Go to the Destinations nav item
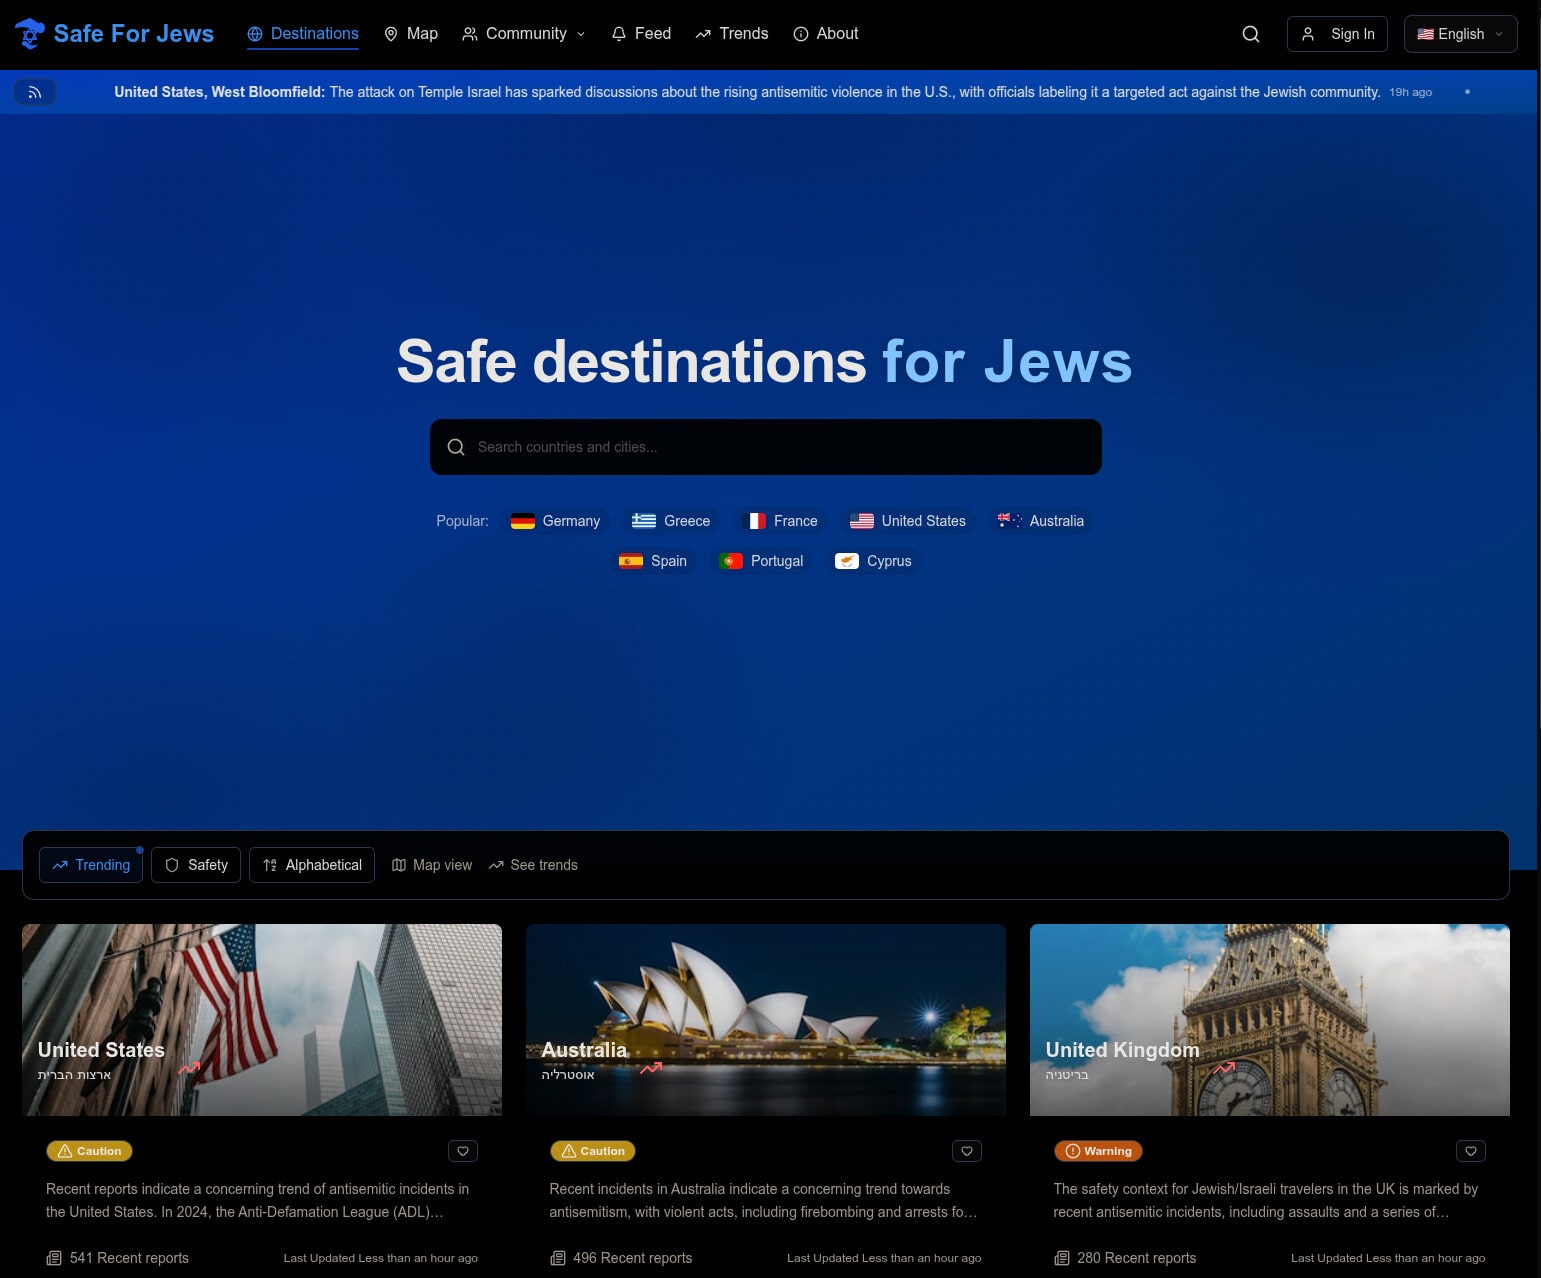This screenshot has height=1278, width=1541. (x=303, y=34)
